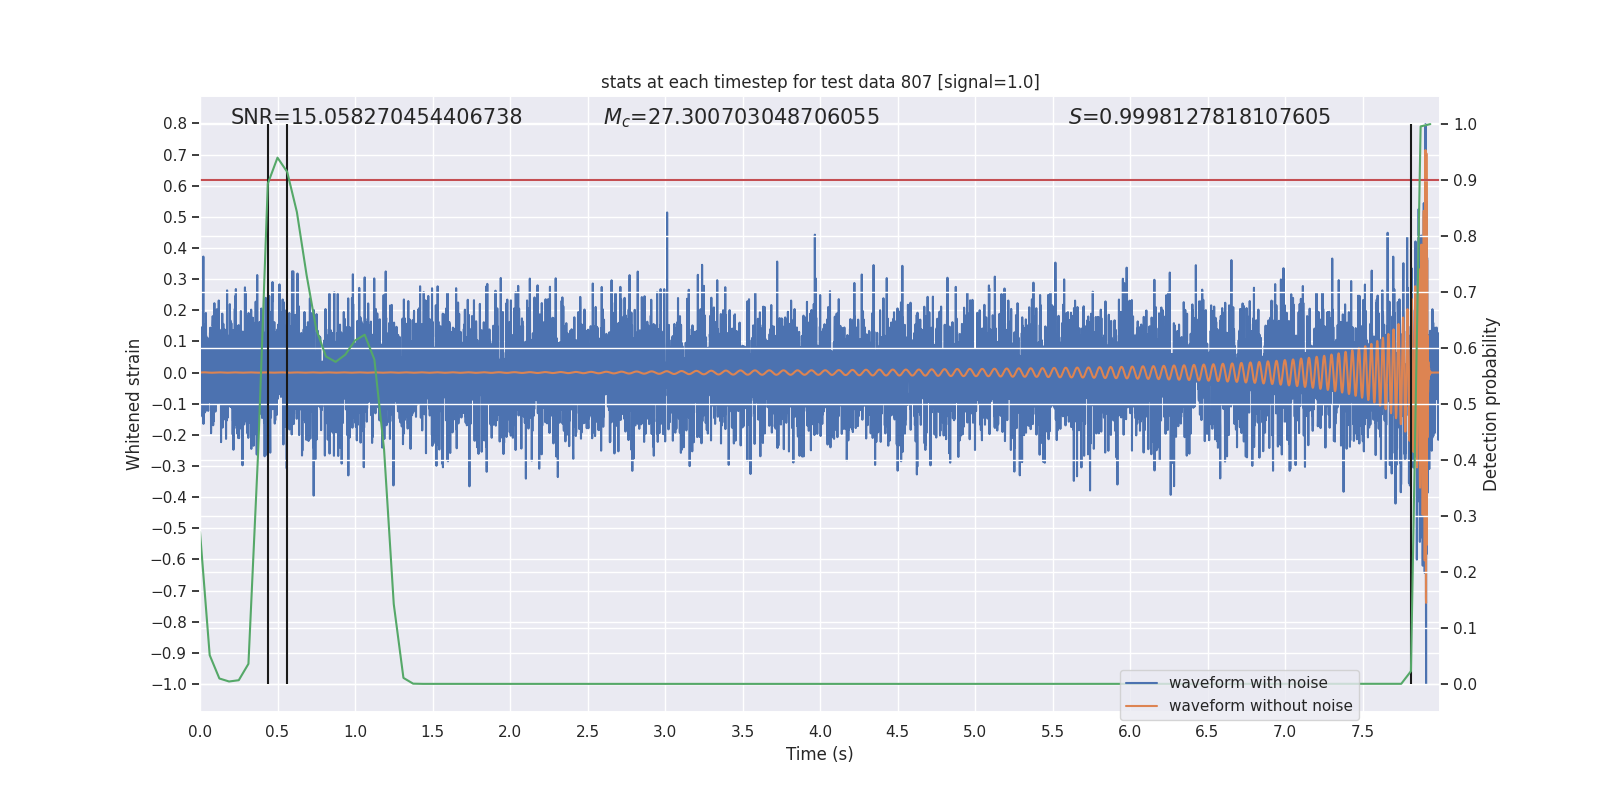
Task: Click the S=0.9998 annotation text
Action: (x=1199, y=117)
